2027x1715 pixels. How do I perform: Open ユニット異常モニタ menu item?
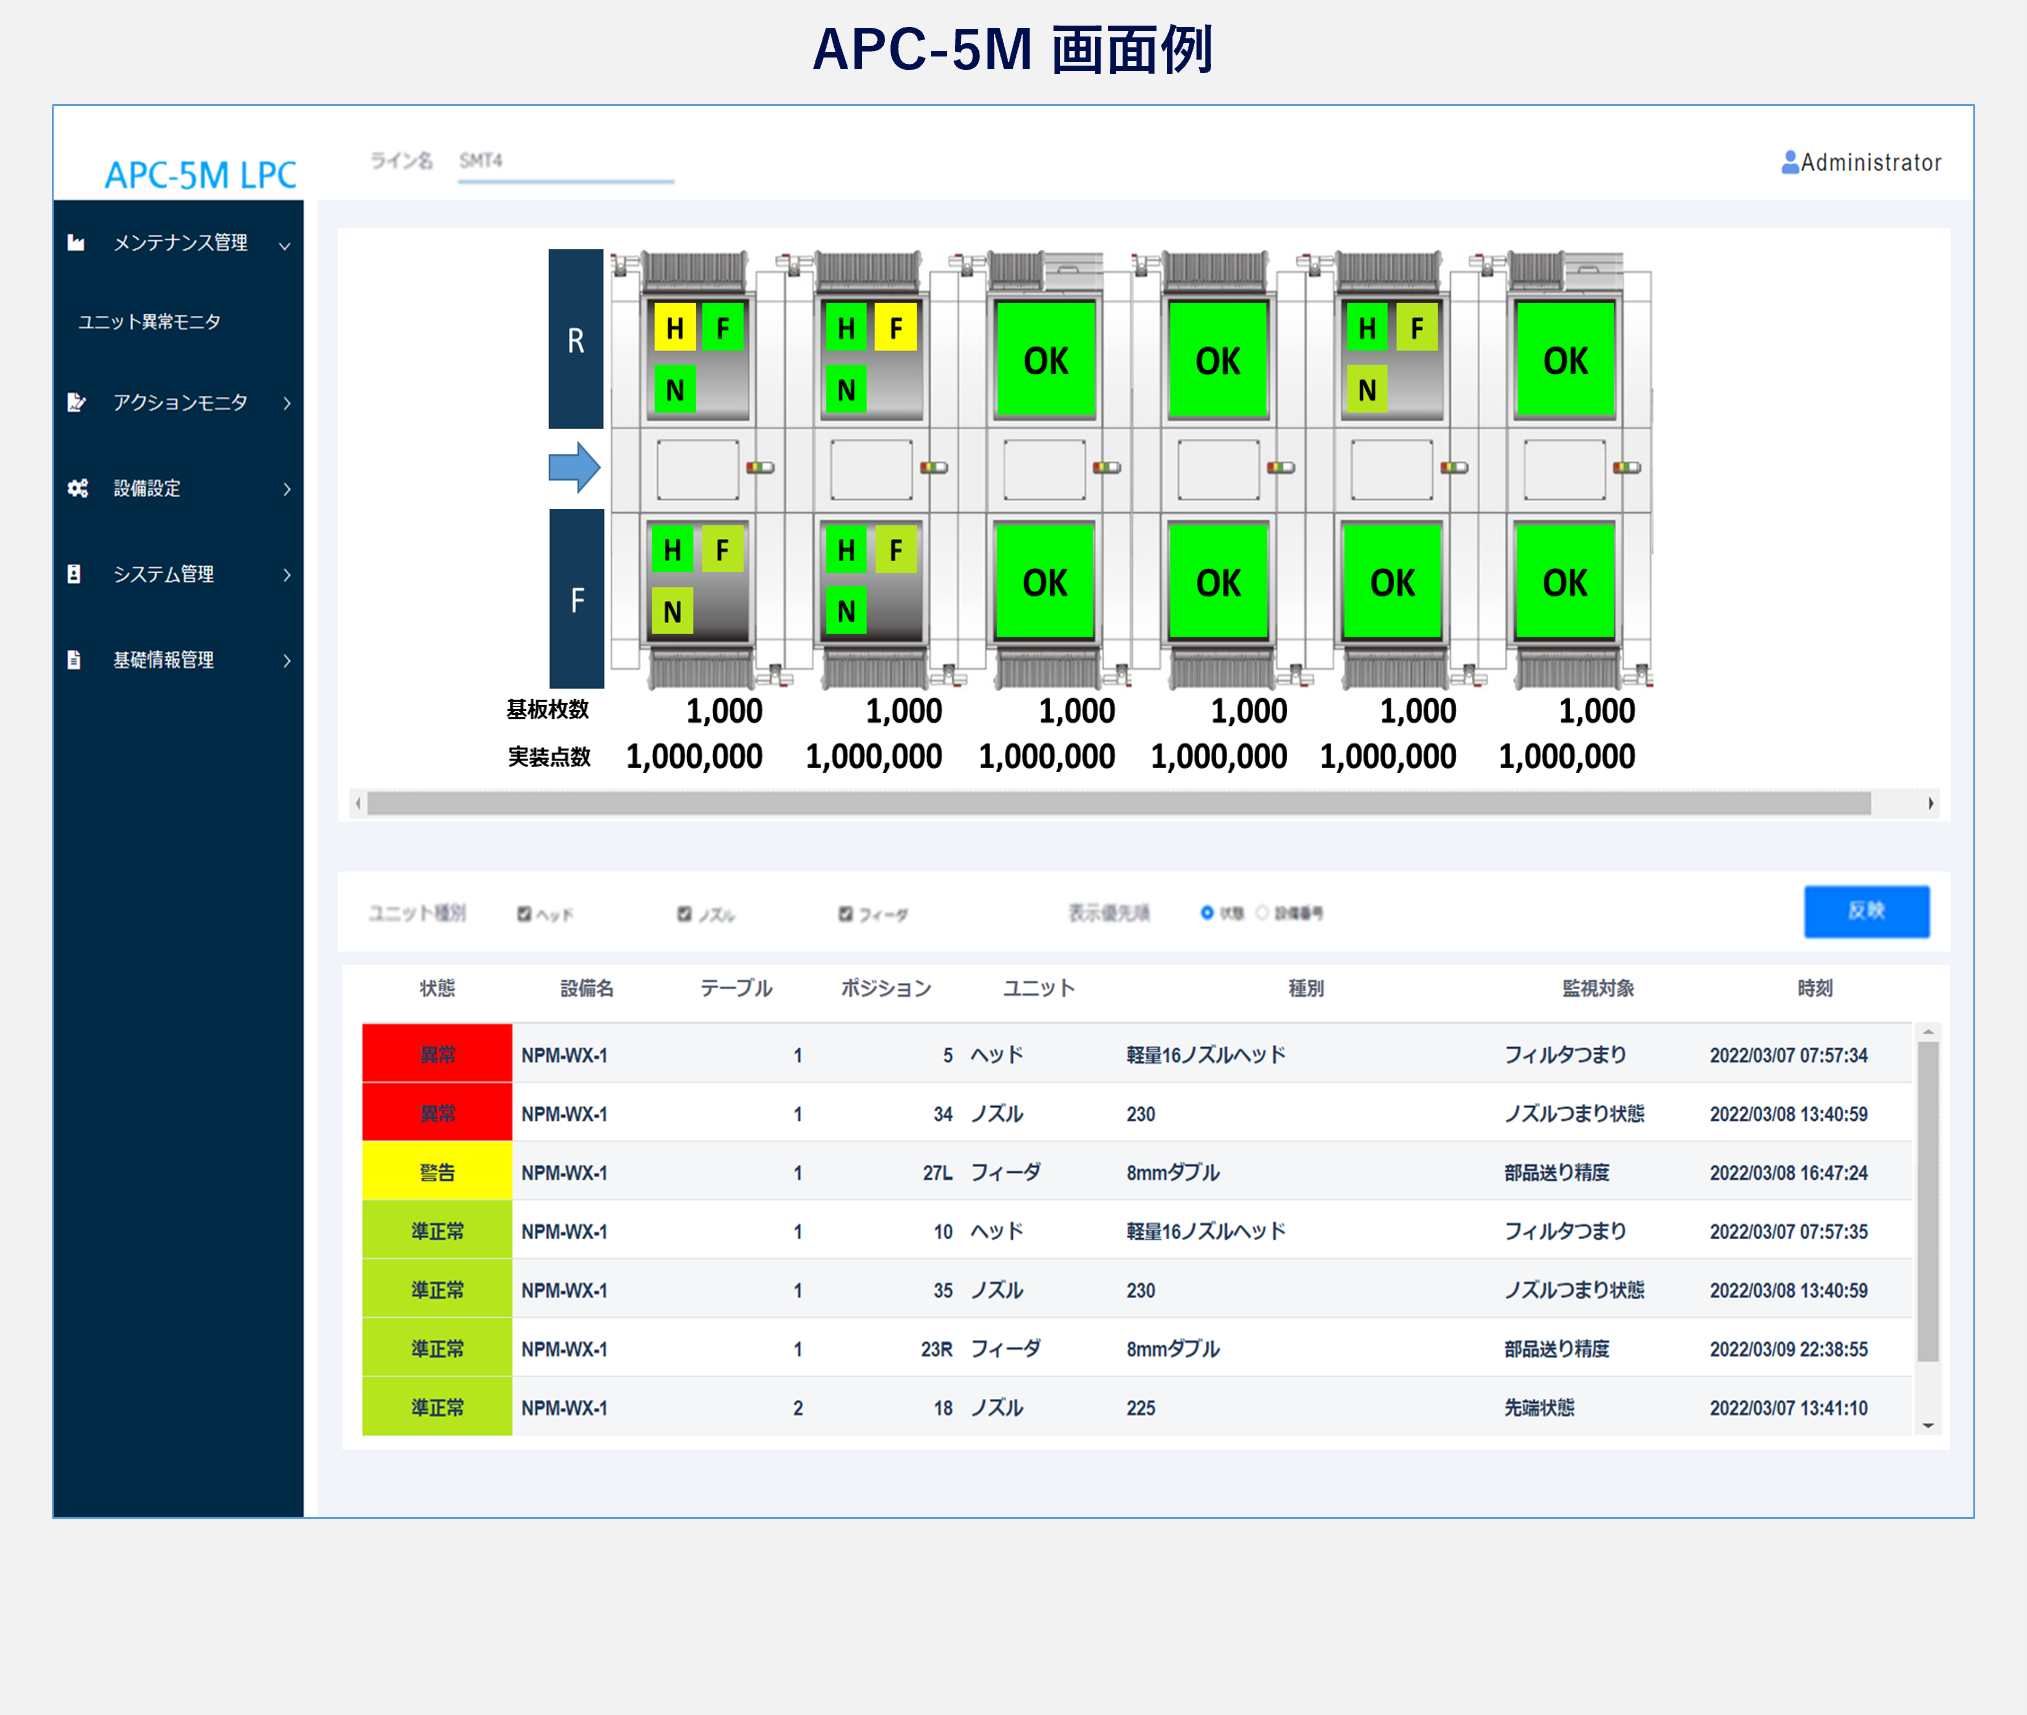[x=150, y=322]
